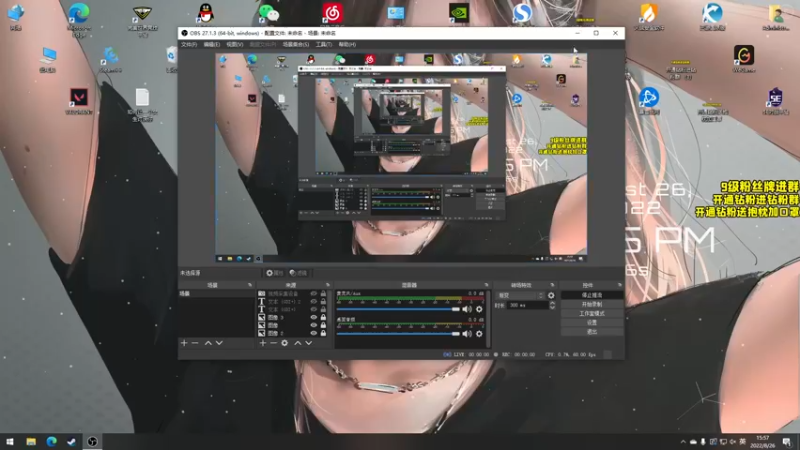The width and height of the screenshot is (800, 450).
Task: Toggle lock on 图像 2 source
Action: coord(323,333)
